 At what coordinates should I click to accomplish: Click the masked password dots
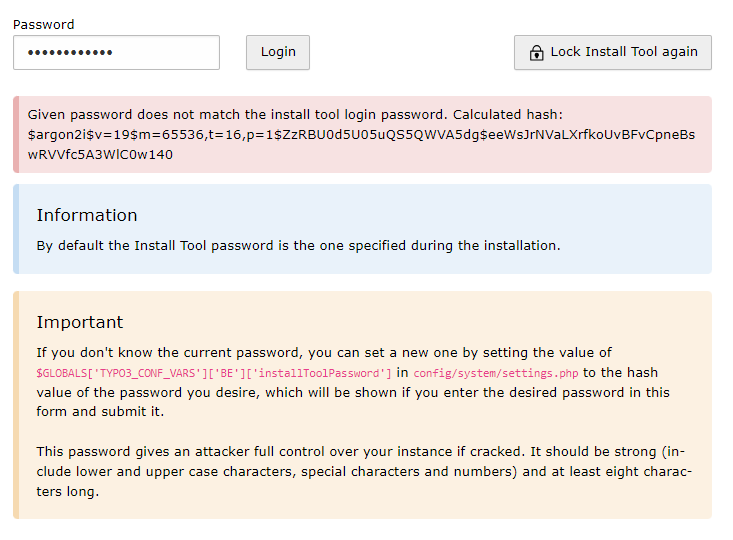click(x=70, y=53)
